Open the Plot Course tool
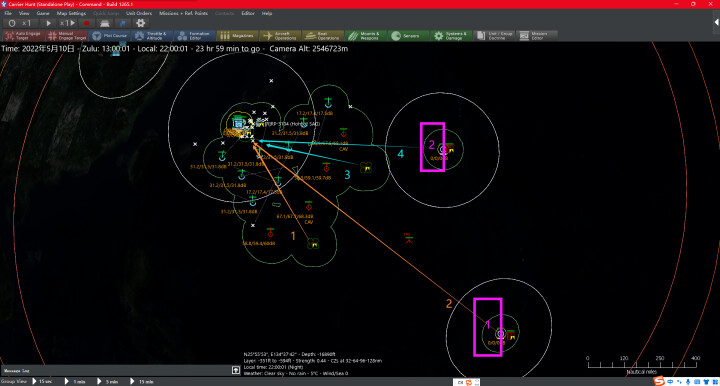The width and height of the screenshot is (720, 386). pyautogui.click(x=109, y=36)
